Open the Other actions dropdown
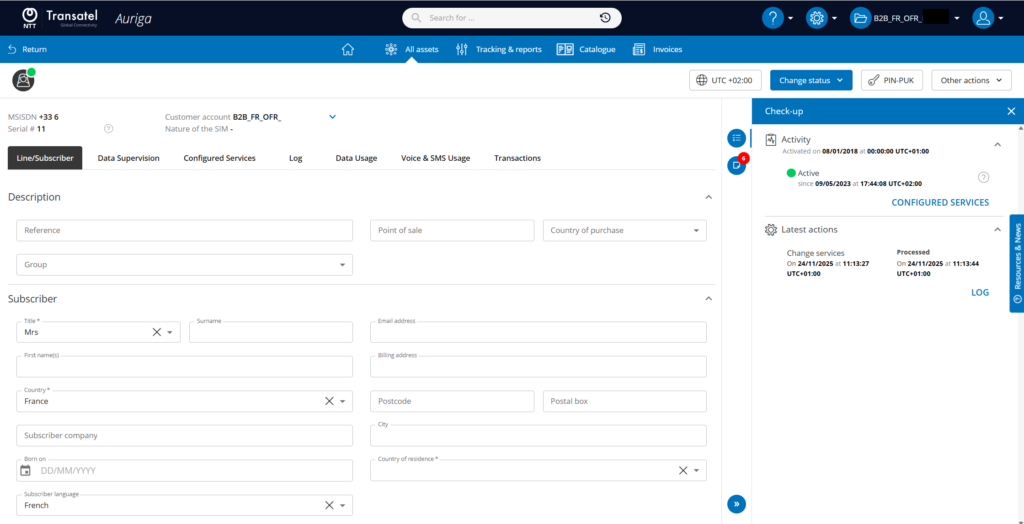This screenshot has height=524, width=1024. pos(971,80)
